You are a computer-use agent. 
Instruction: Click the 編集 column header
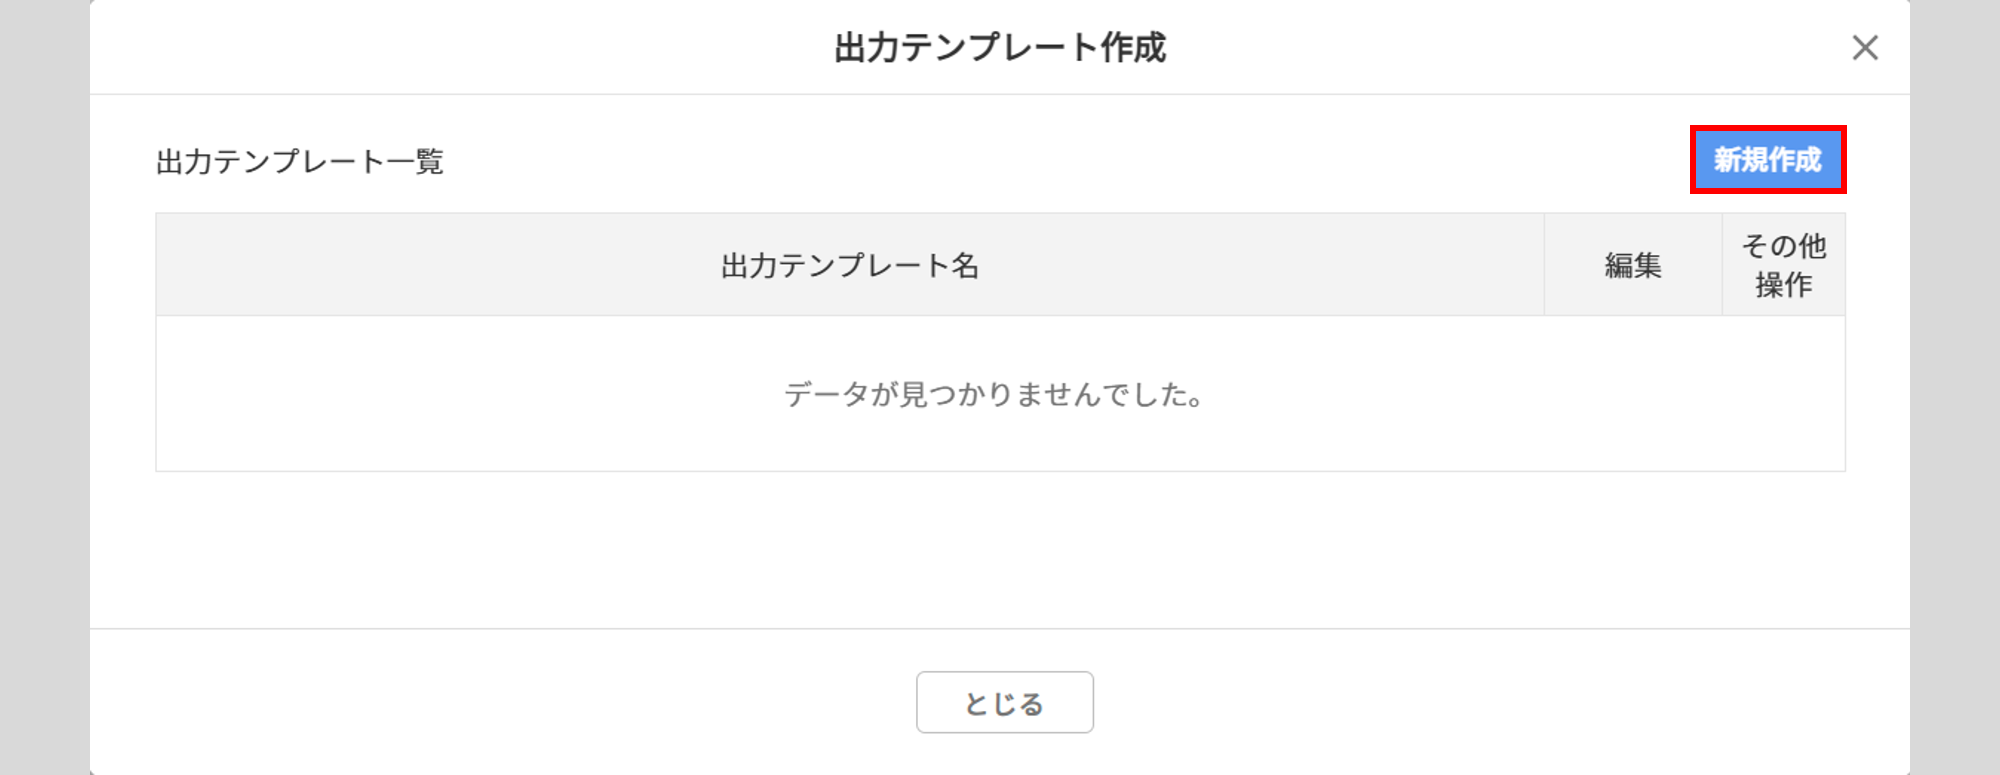pos(1632,265)
